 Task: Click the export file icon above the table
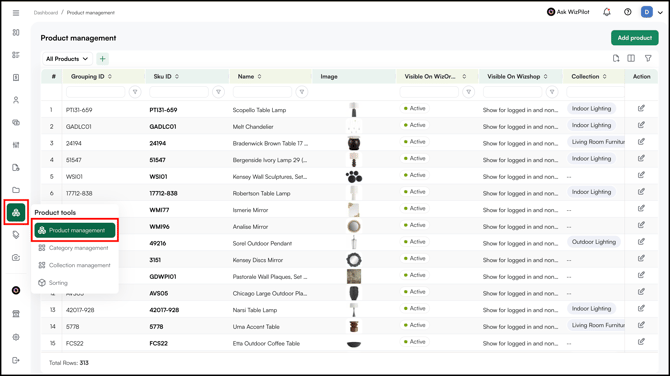616,59
